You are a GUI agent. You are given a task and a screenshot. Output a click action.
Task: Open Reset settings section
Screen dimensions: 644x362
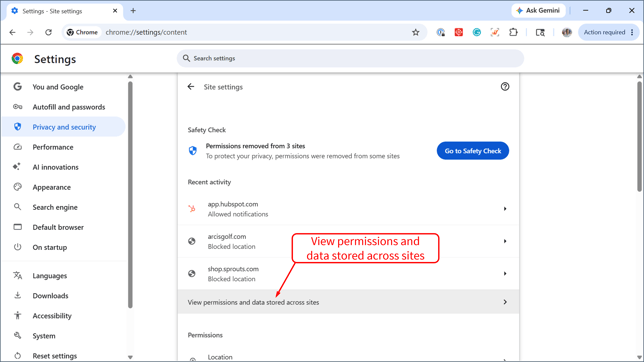64,355
